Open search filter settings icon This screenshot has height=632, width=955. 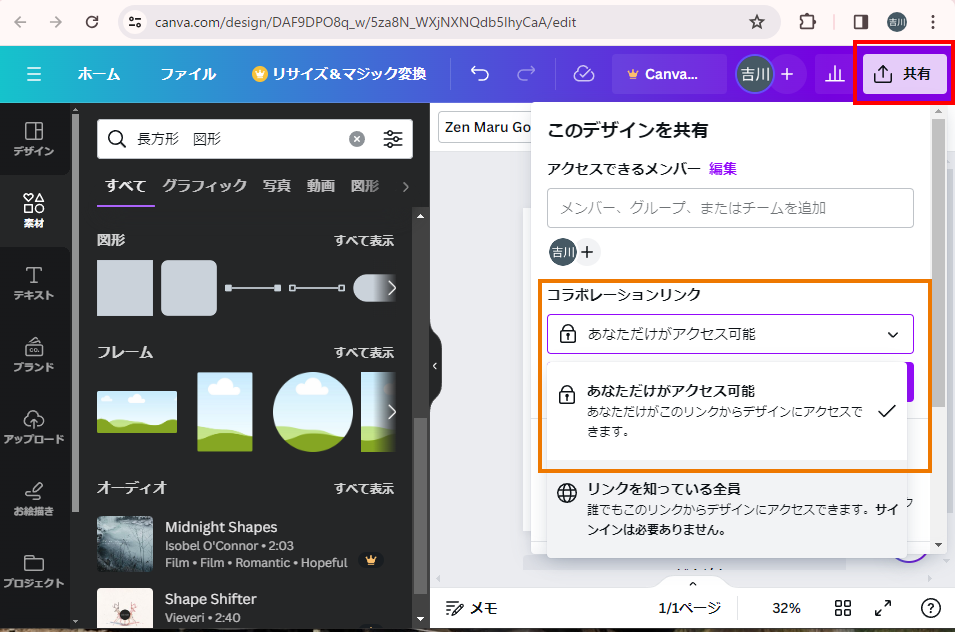click(x=393, y=139)
